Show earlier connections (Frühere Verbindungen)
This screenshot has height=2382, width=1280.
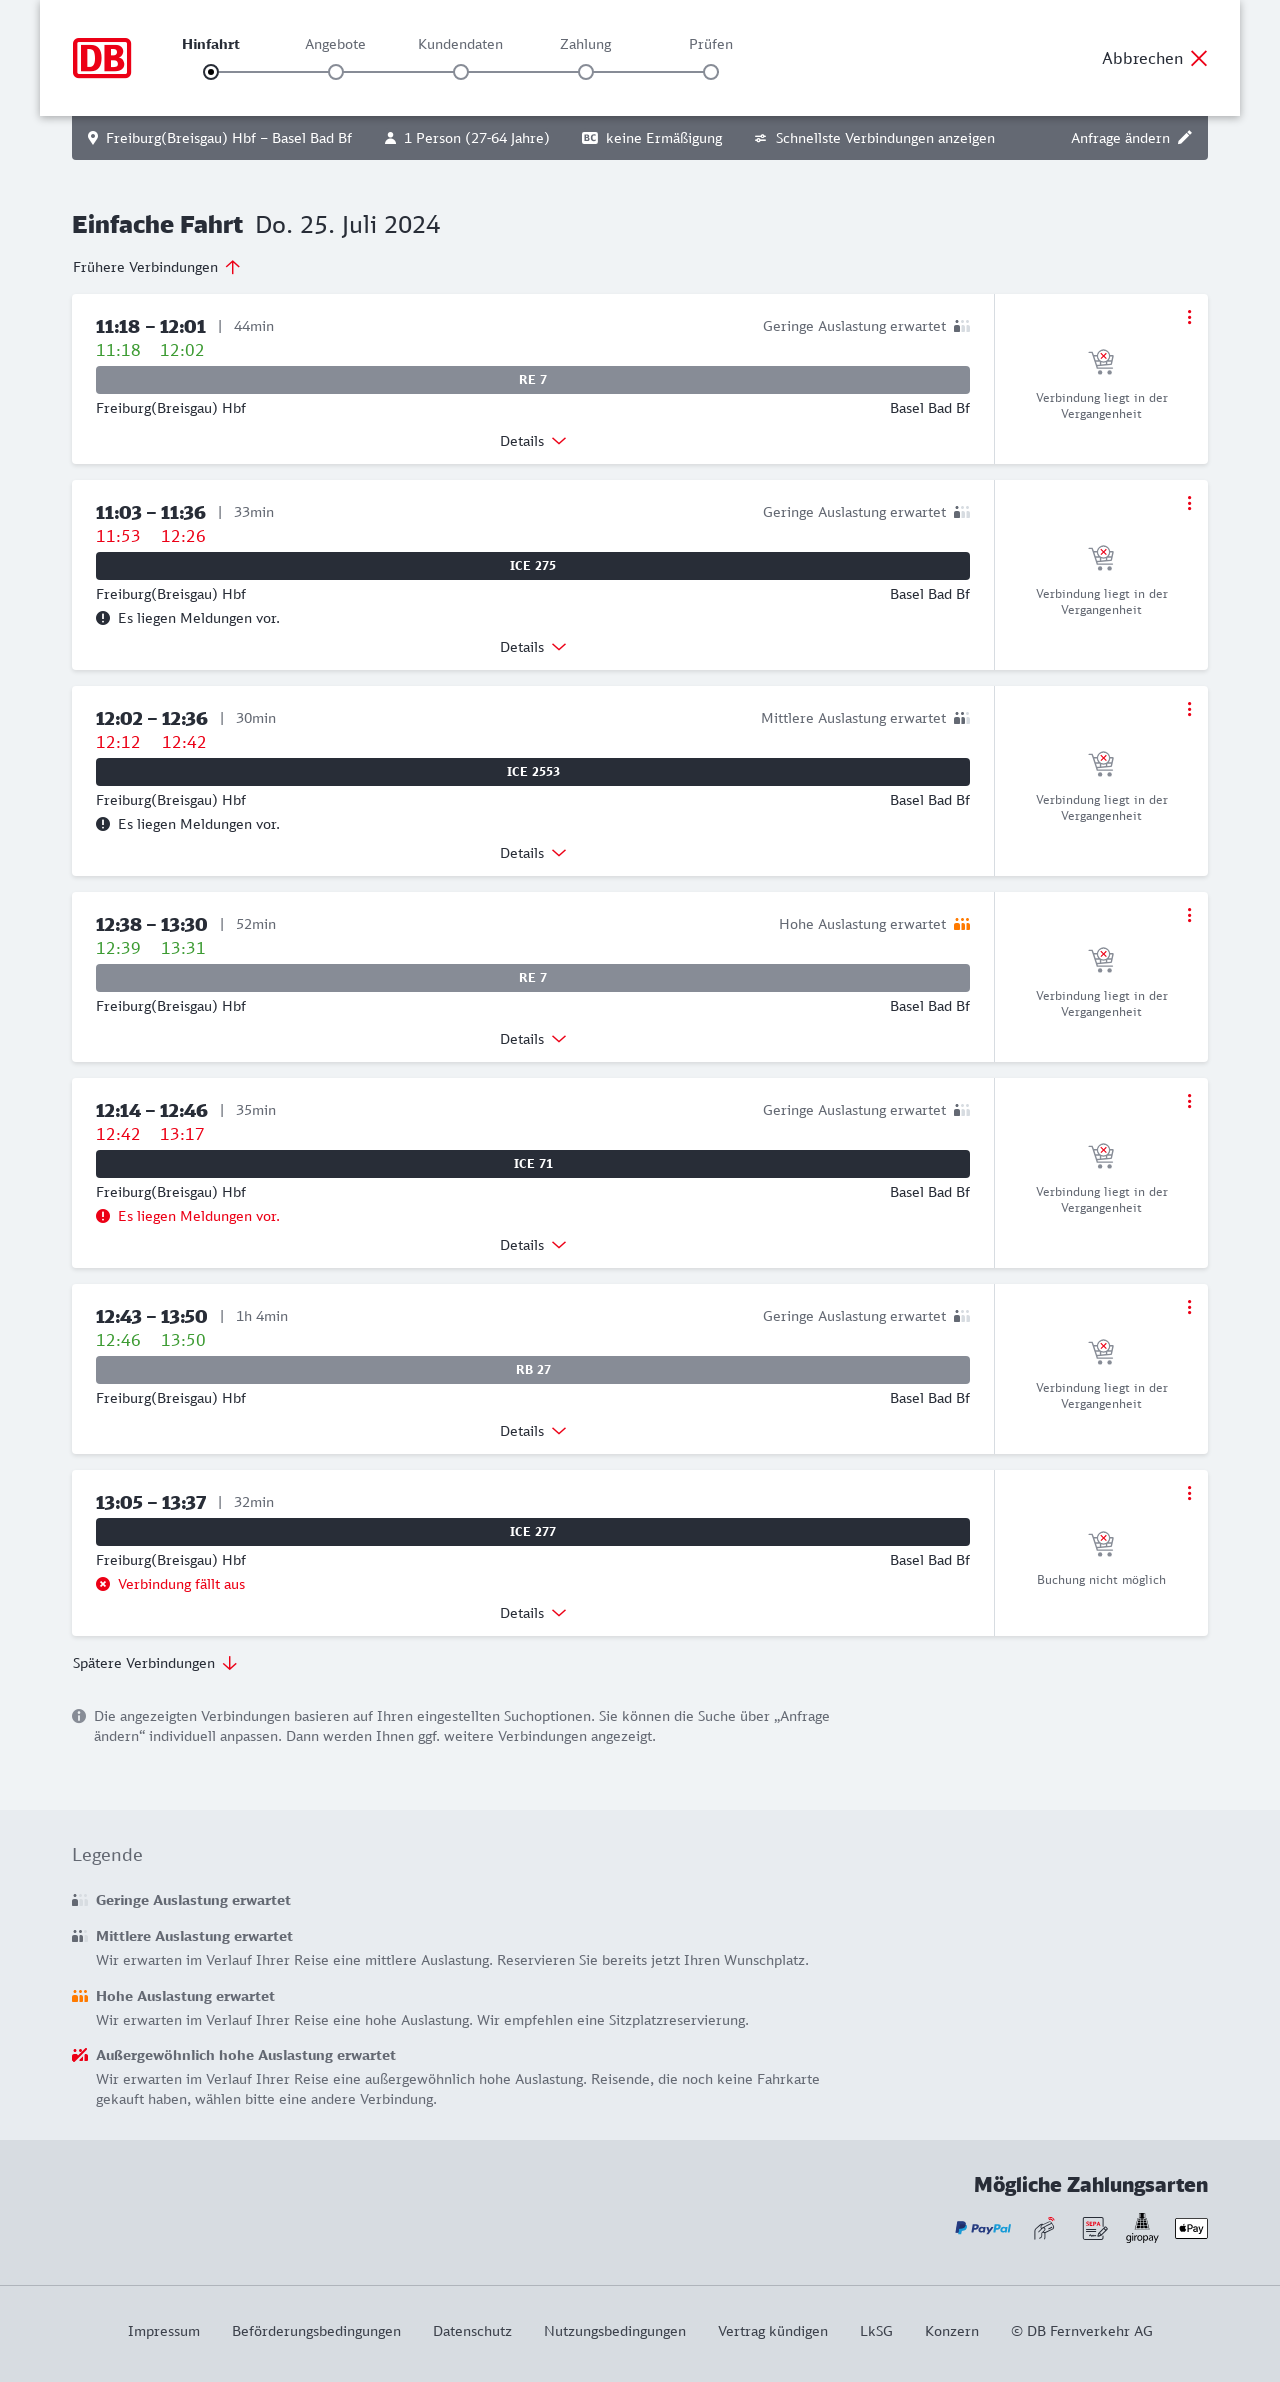tap(156, 267)
